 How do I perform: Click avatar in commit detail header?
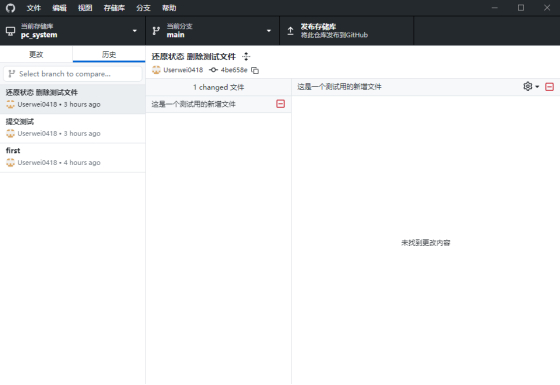click(156, 70)
